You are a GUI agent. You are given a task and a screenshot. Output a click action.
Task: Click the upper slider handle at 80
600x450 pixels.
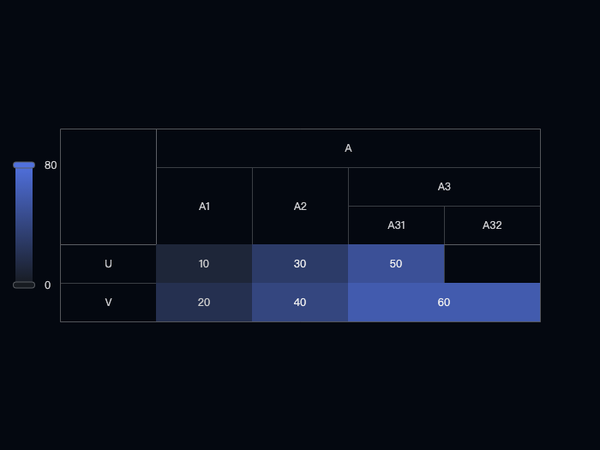click(x=24, y=165)
